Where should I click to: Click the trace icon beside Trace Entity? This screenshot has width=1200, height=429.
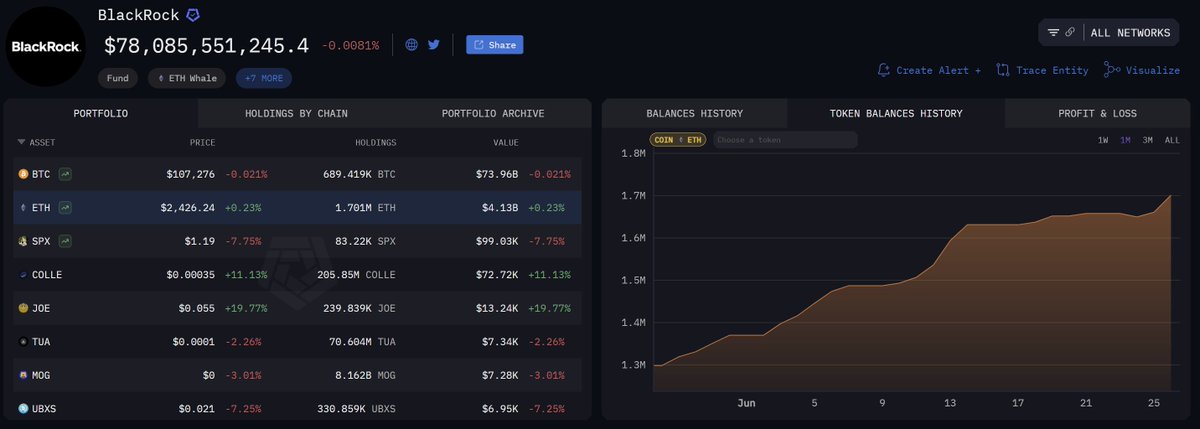click(1003, 70)
